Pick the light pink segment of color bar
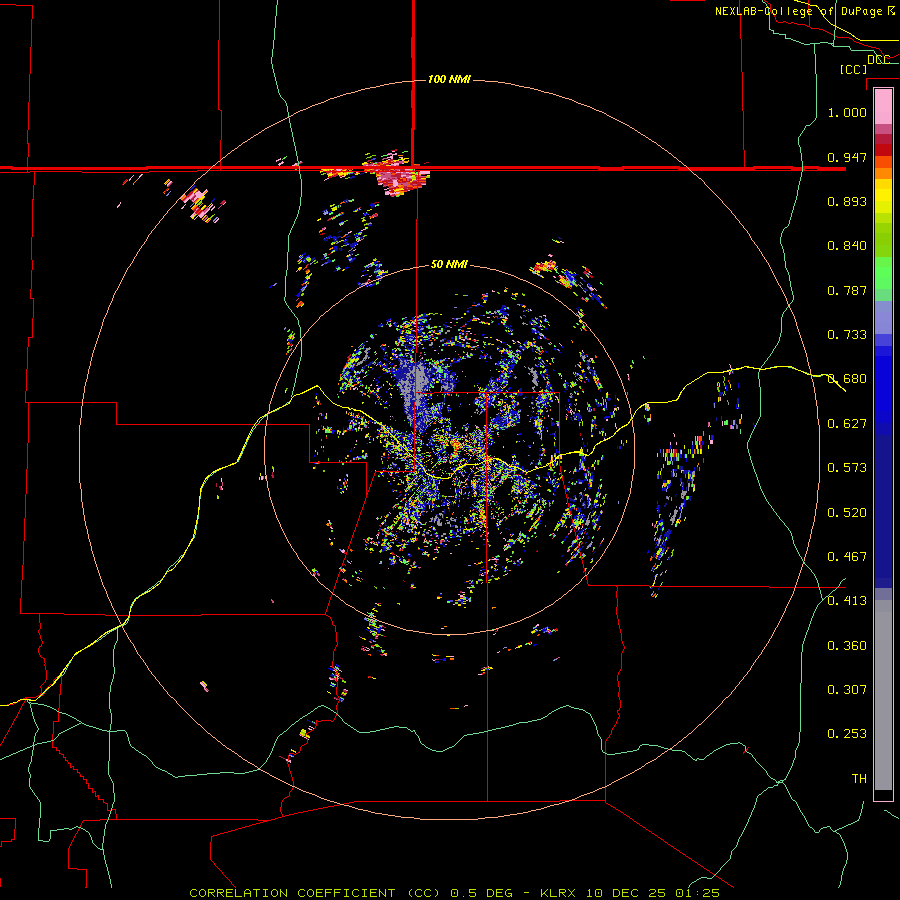The image size is (900, 900). [x=883, y=107]
